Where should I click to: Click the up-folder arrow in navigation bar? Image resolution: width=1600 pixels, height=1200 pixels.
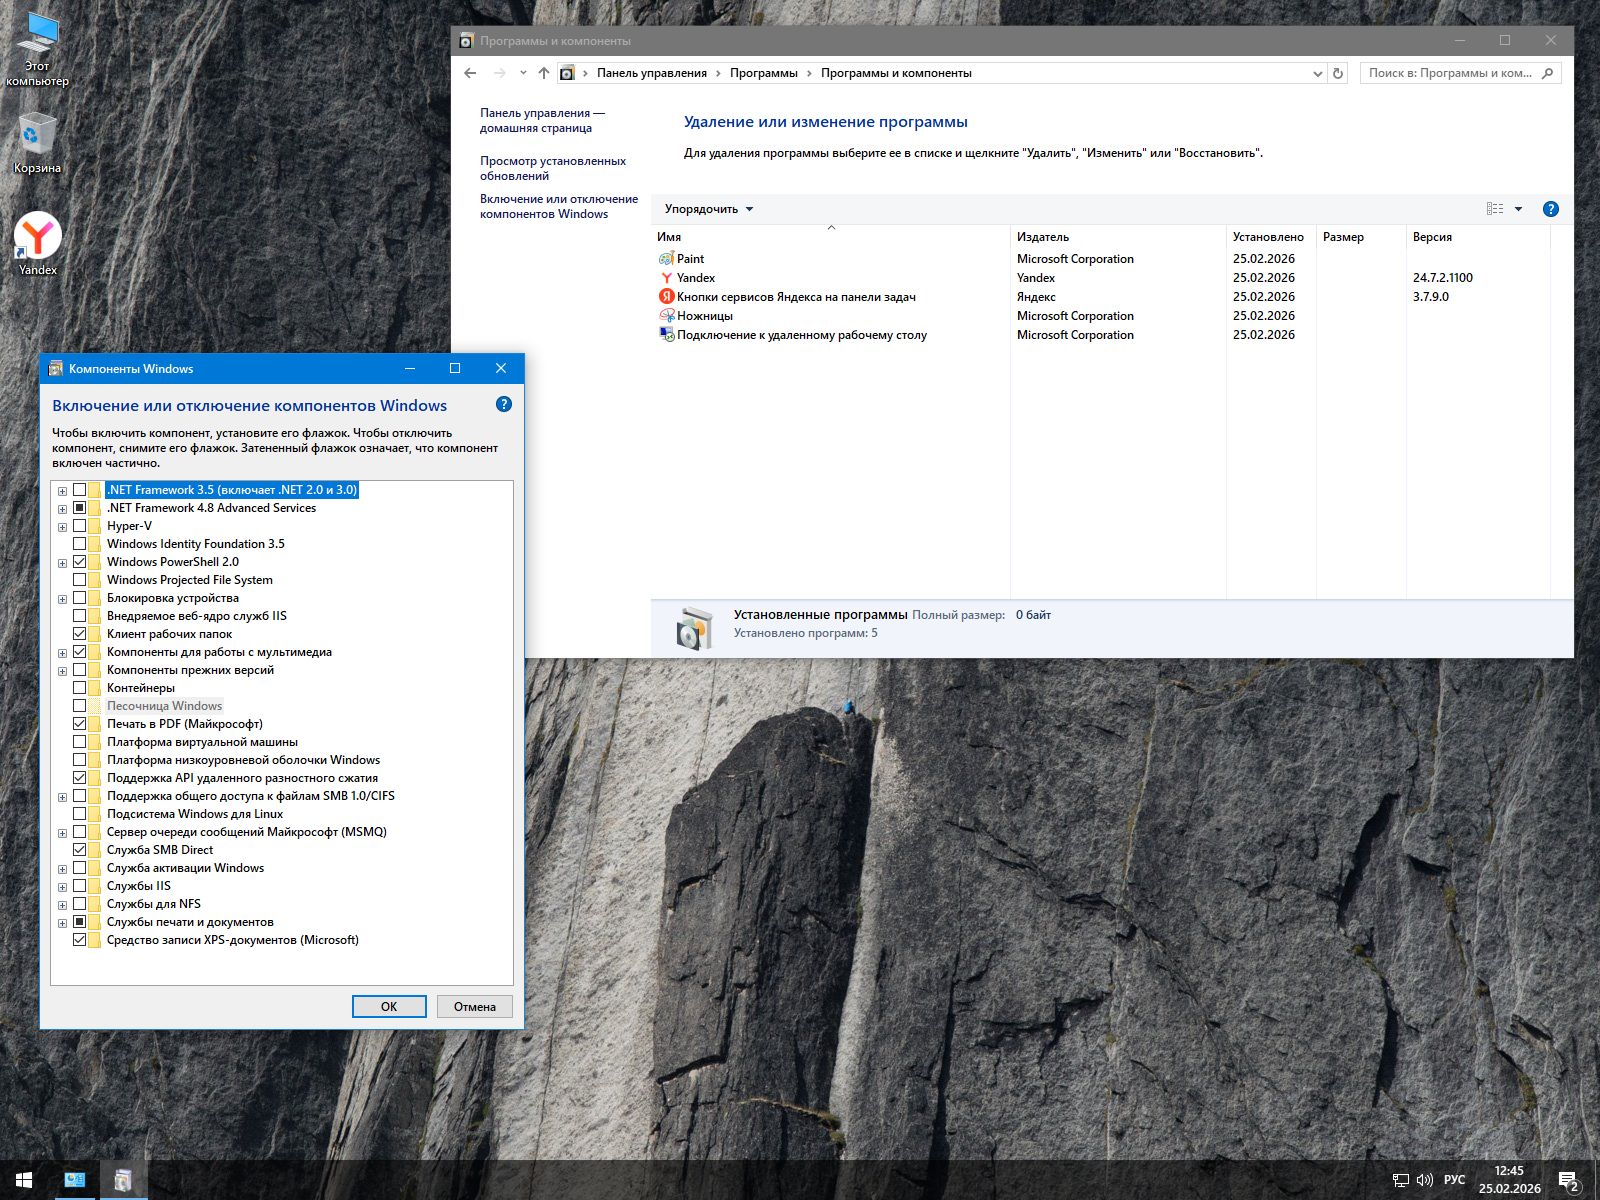point(544,73)
